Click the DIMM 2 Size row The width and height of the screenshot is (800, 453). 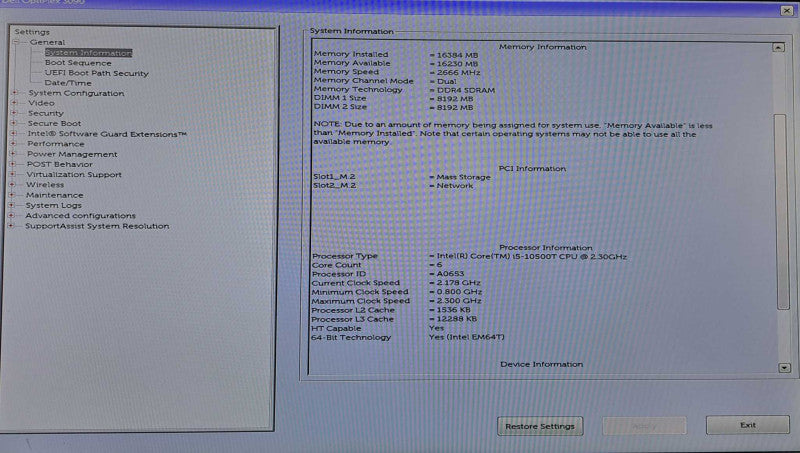click(x=393, y=107)
